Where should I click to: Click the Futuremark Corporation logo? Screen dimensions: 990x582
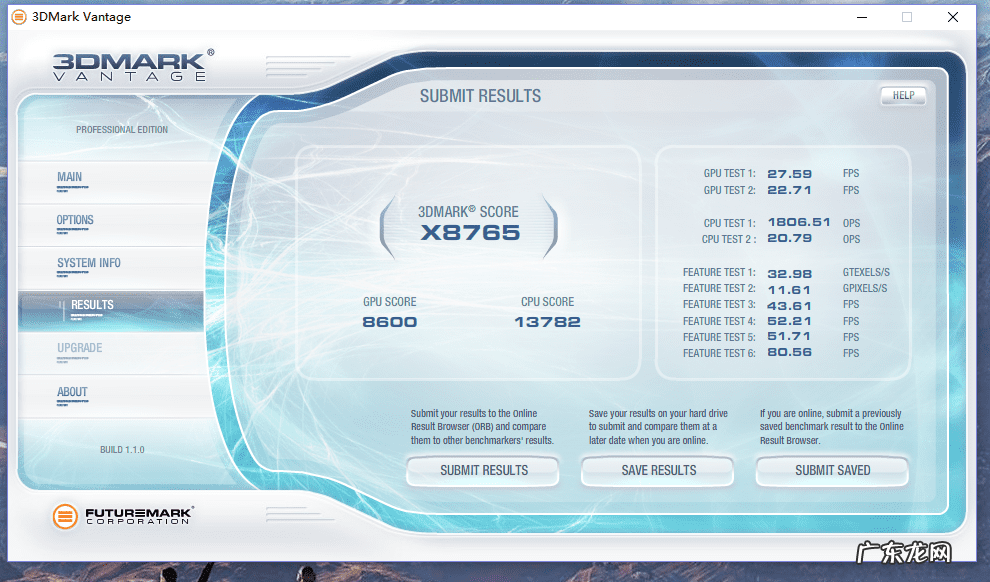click(x=122, y=516)
